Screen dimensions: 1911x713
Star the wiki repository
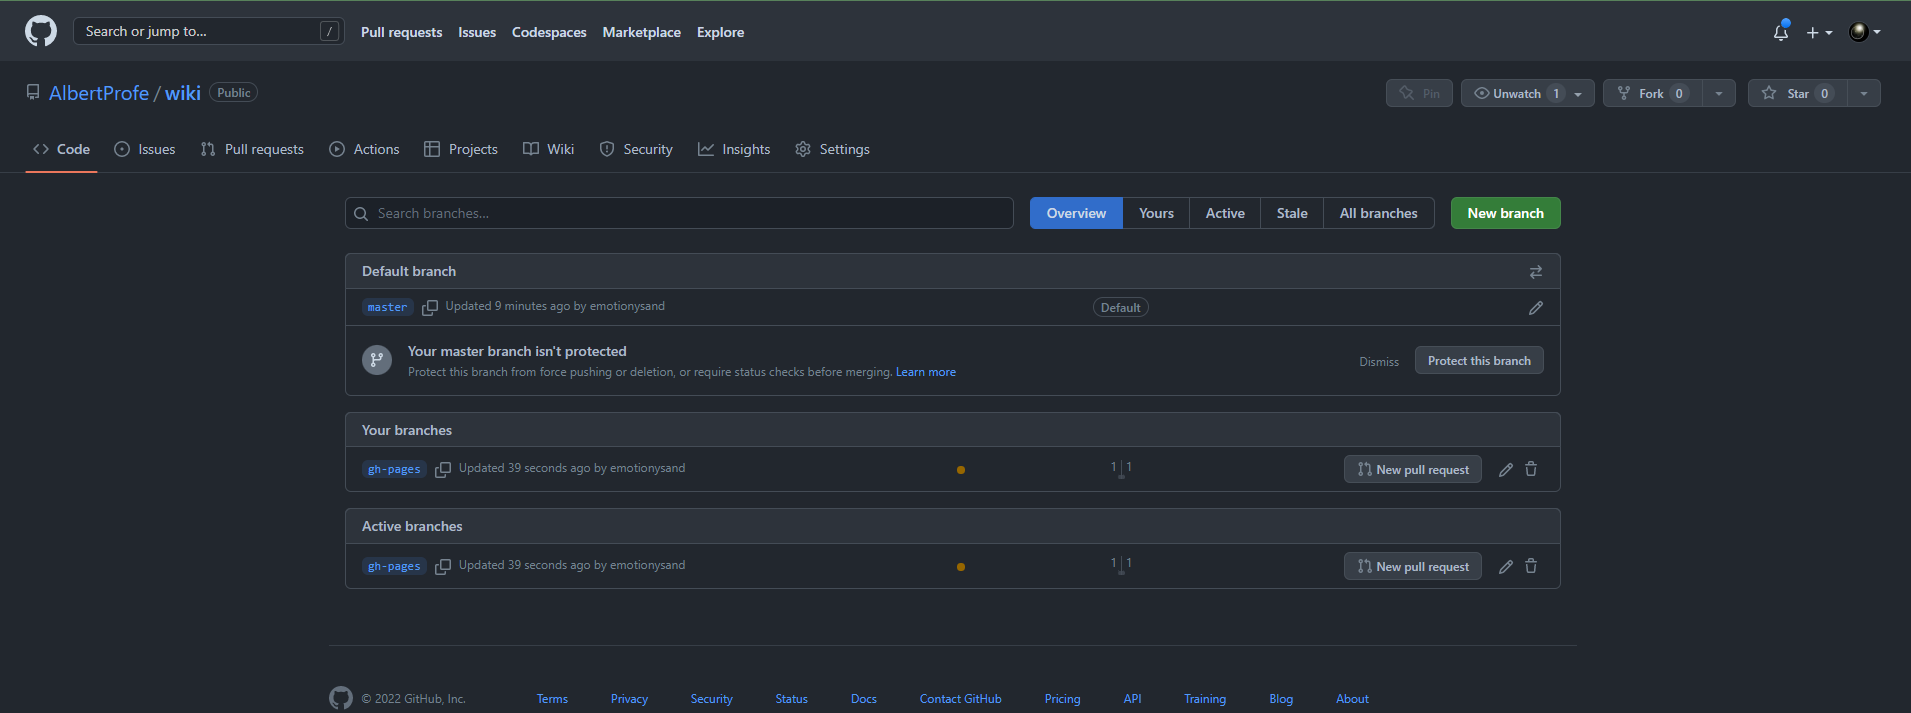1797,93
